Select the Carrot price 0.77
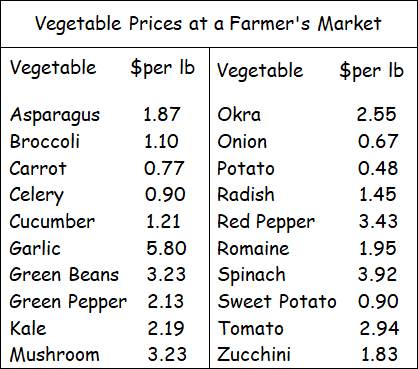 164,168
